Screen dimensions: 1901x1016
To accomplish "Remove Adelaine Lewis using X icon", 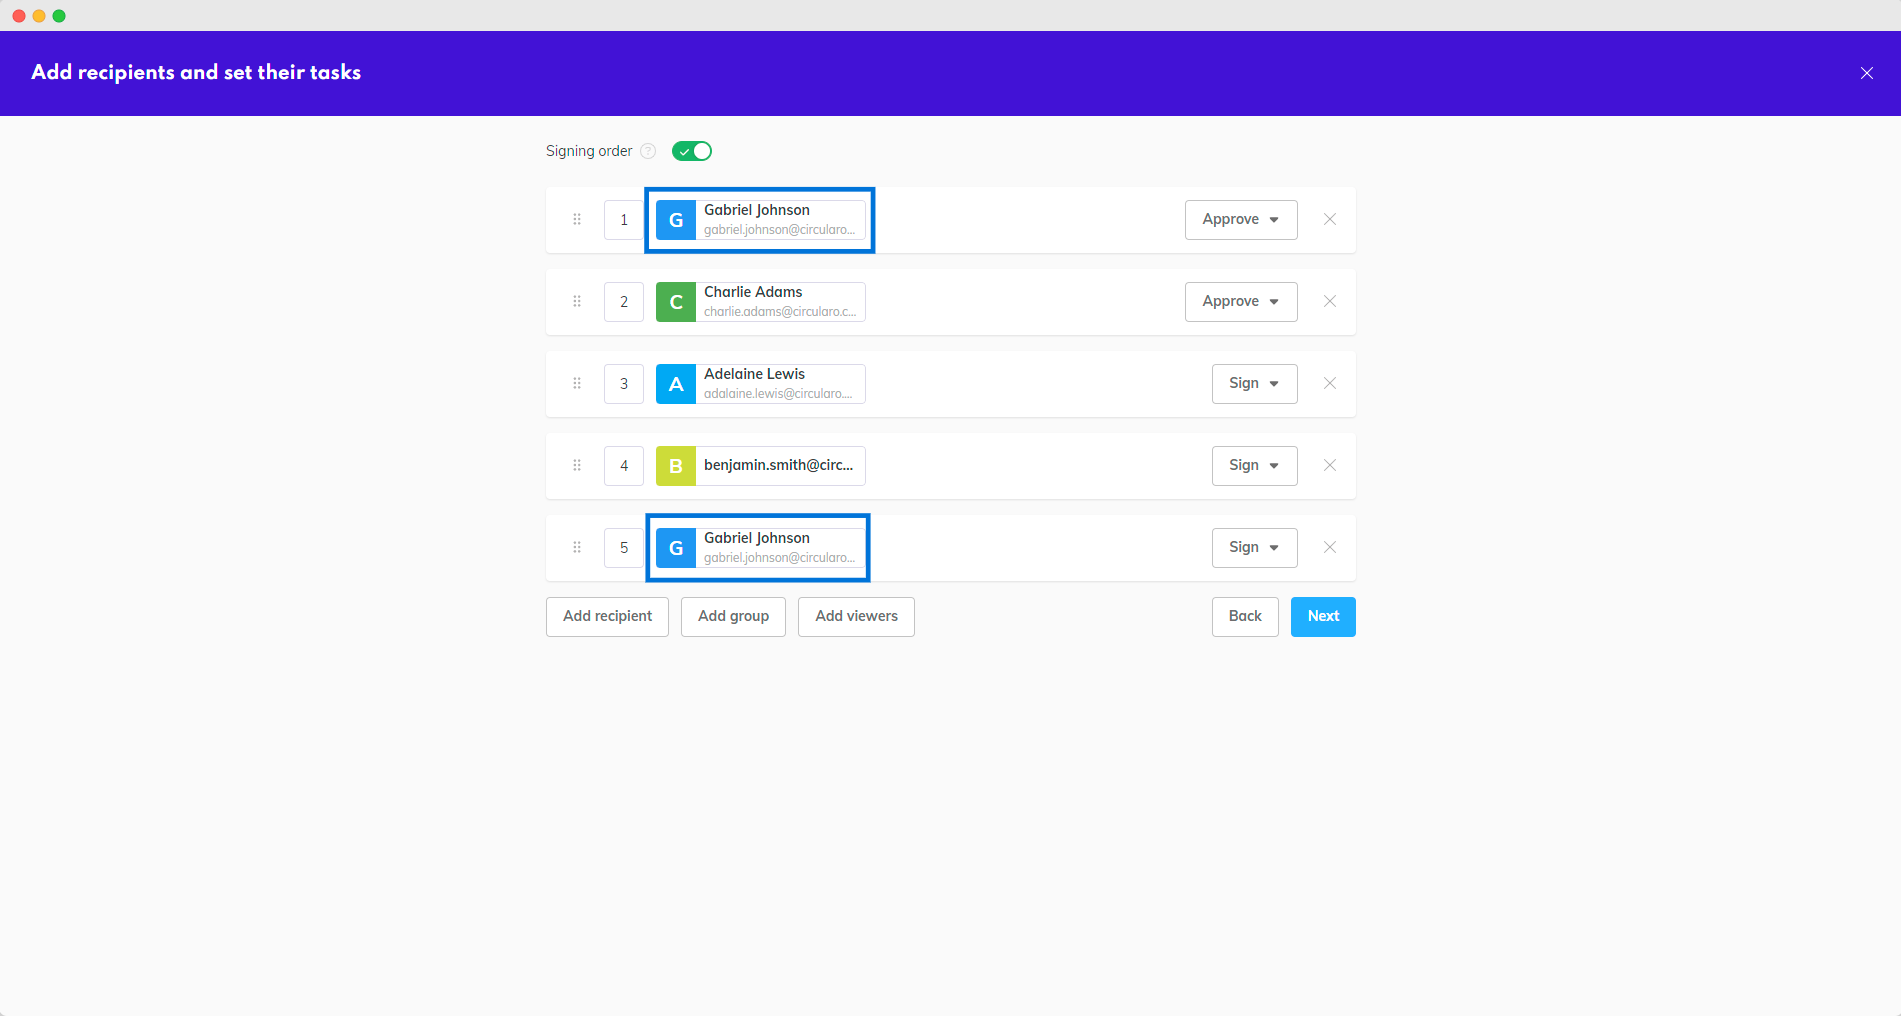I will click(x=1329, y=383).
